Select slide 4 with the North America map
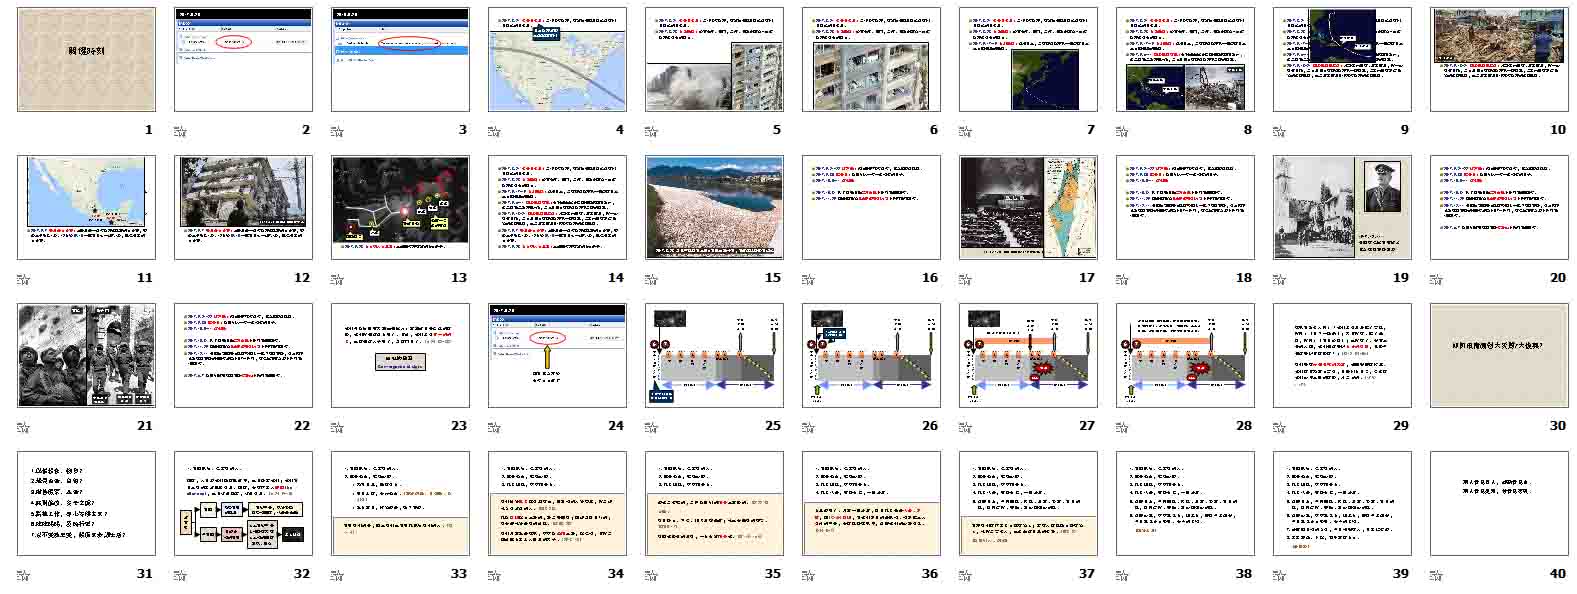 tap(557, 59)
